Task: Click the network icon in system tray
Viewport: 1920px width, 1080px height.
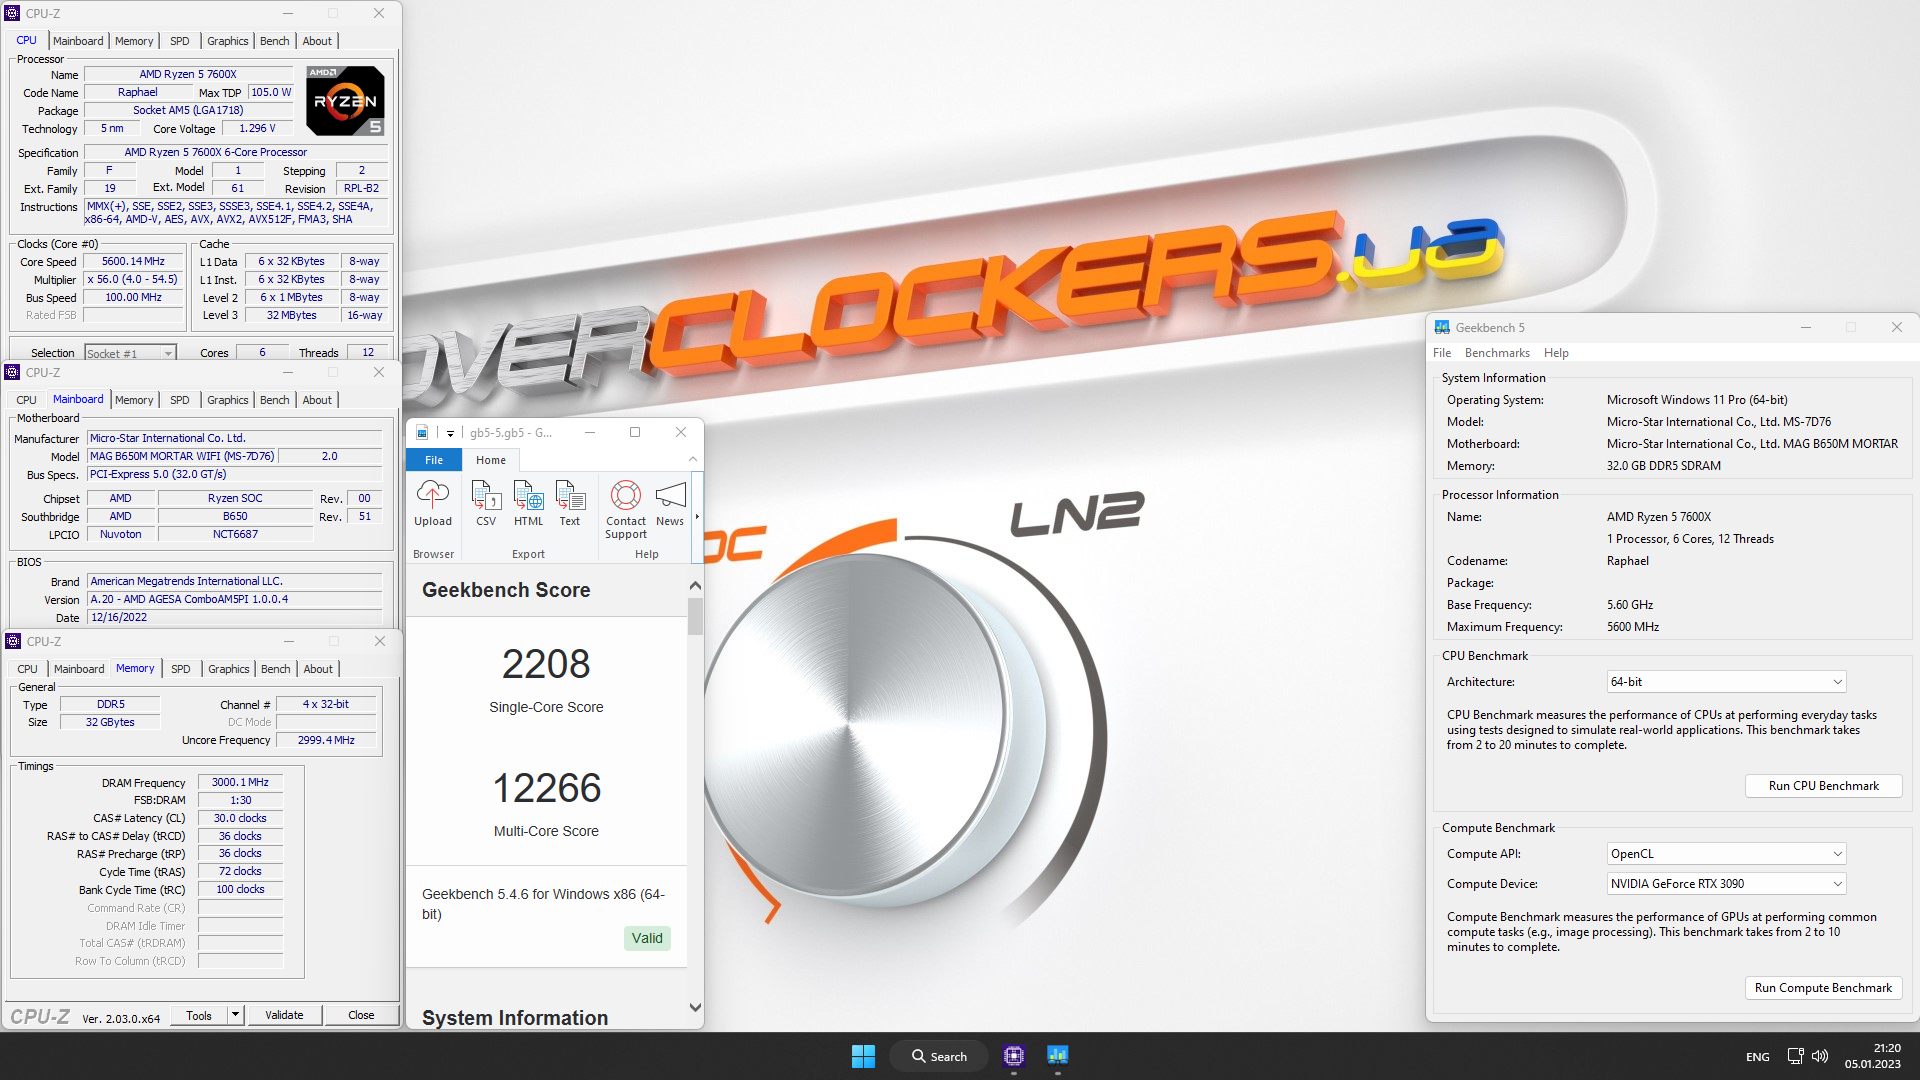Action: 1795,1056
